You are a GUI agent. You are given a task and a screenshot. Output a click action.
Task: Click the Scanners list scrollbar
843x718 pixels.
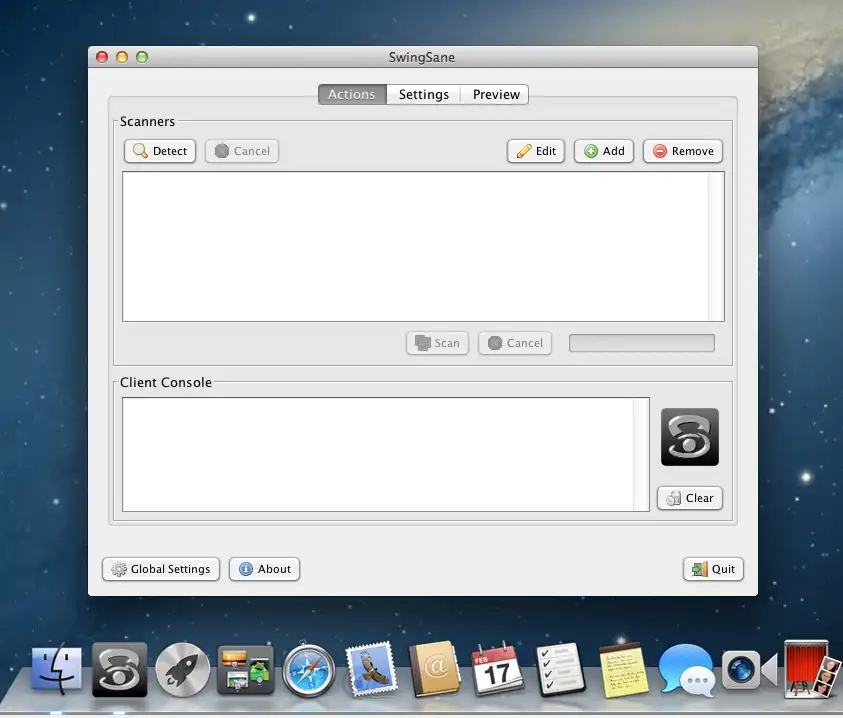click(716, 246)
